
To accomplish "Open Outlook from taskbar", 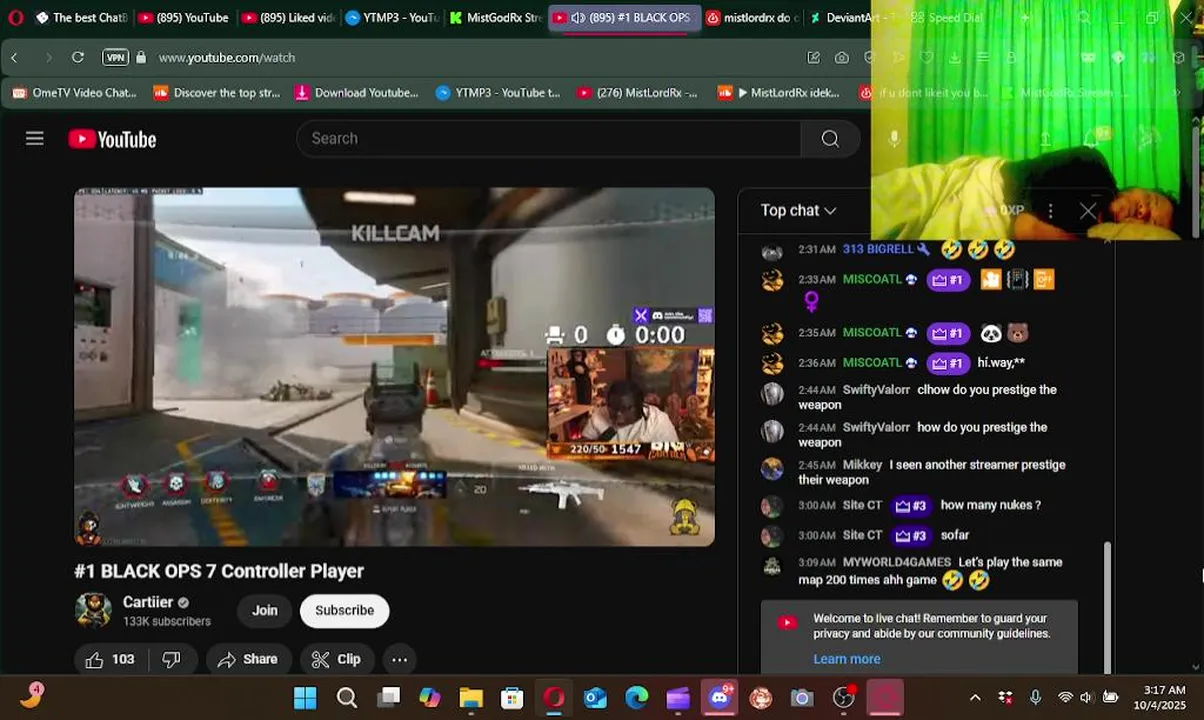I will click(595, 697).
